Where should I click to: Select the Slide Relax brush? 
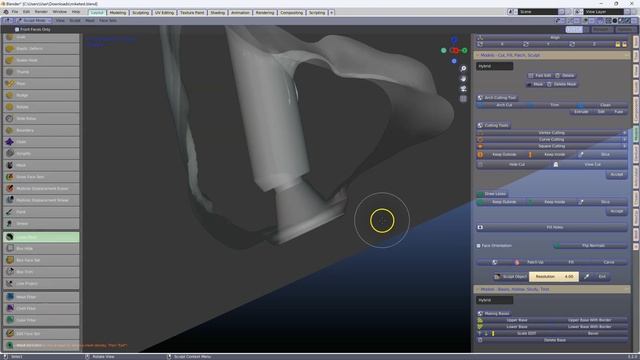41,118
